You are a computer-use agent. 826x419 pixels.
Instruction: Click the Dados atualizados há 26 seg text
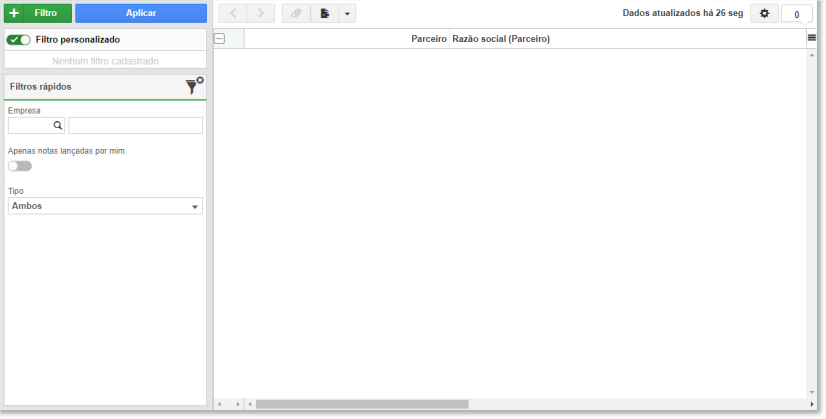[683, 13]
